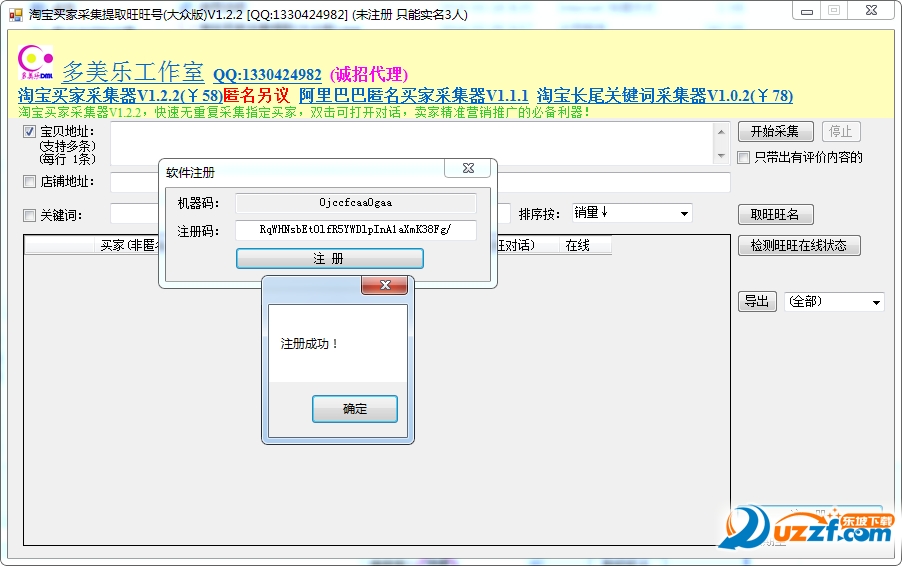Click the 注册码 input field
Viewport: 902px width, 566px height.
click(356, 230)
